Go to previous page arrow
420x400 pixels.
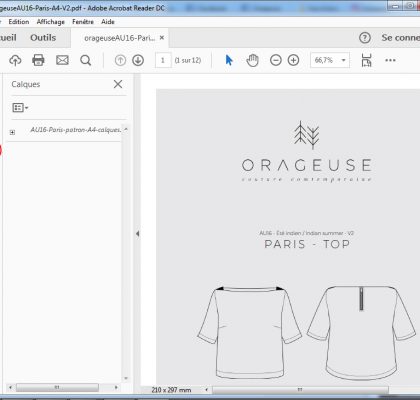point(120,60)
